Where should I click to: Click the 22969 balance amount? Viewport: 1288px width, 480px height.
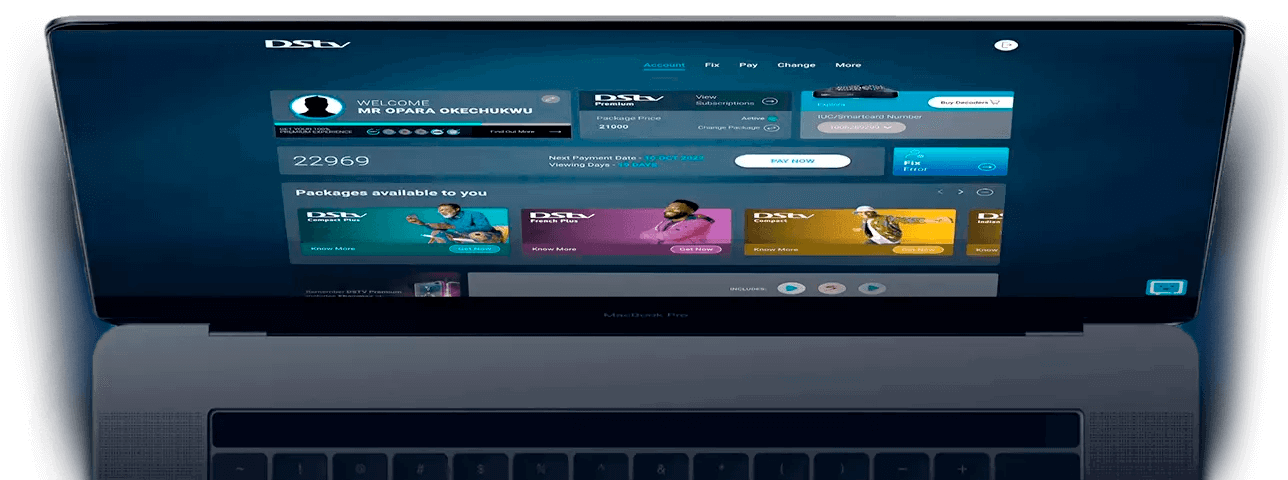(x=331, y=161)
